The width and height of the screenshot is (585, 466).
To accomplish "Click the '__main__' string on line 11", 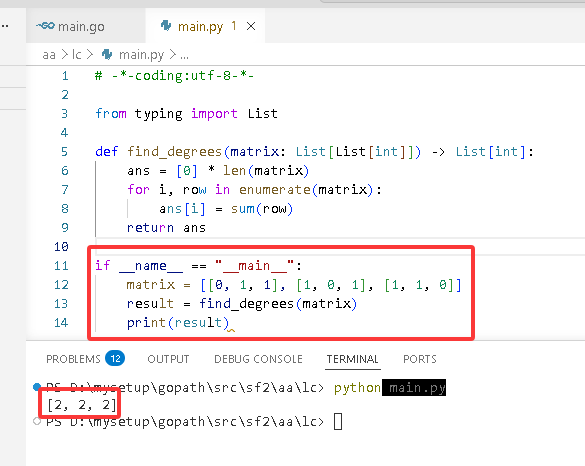I will (254, 266).
